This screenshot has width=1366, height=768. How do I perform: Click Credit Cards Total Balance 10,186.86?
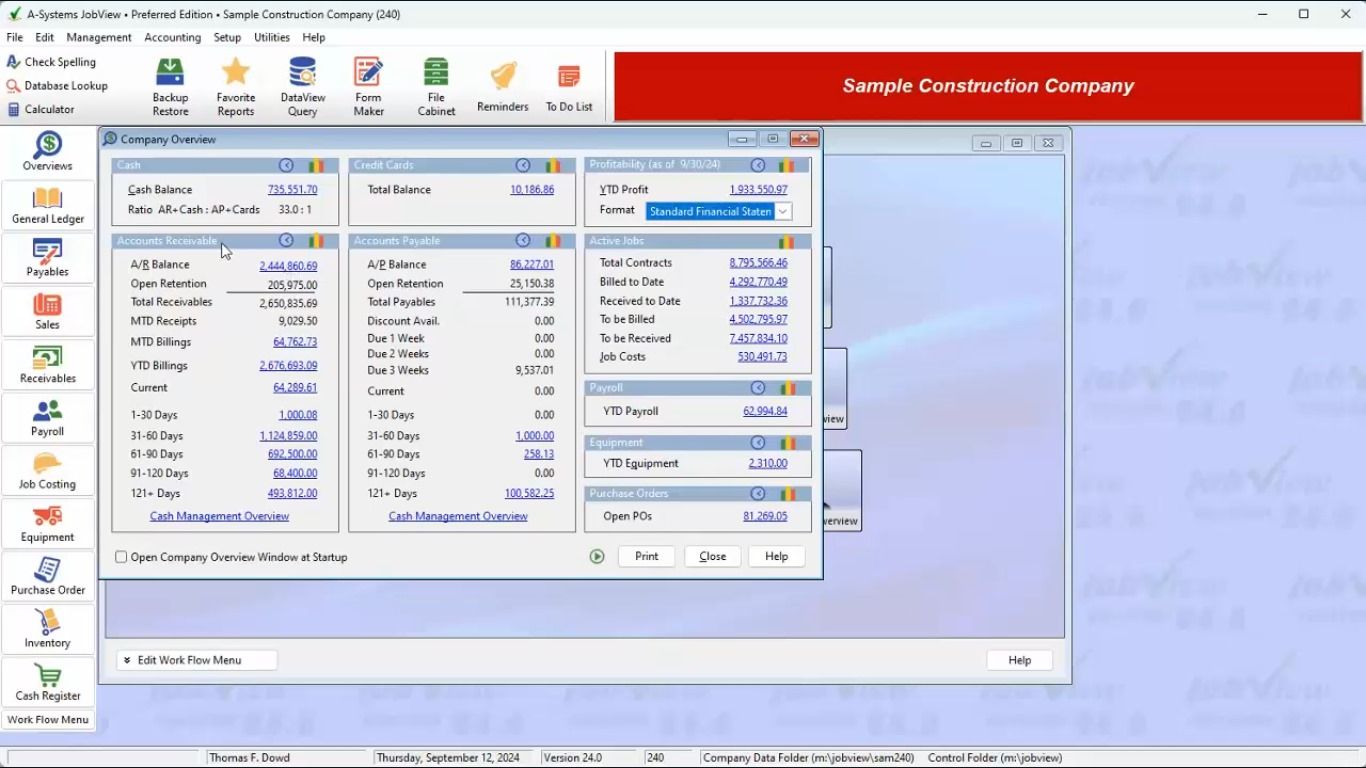pos(532,190)
